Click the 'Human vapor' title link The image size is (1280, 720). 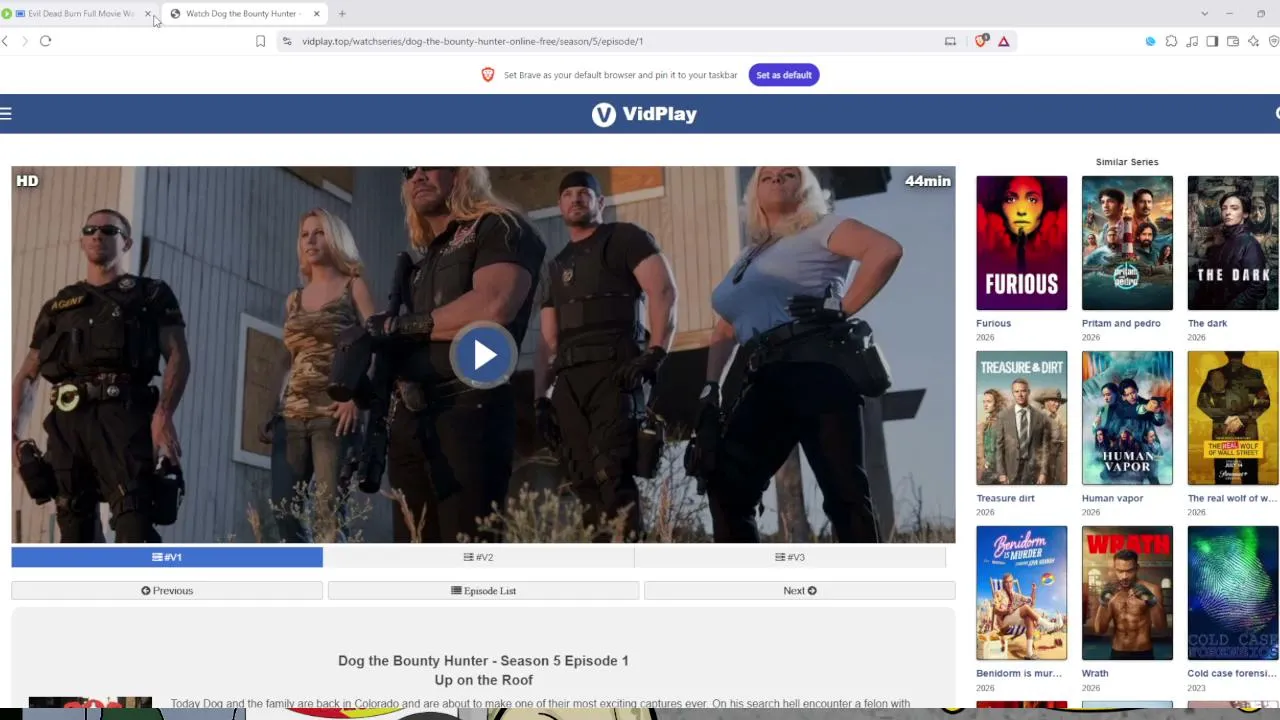click(x=1112, y=498)
